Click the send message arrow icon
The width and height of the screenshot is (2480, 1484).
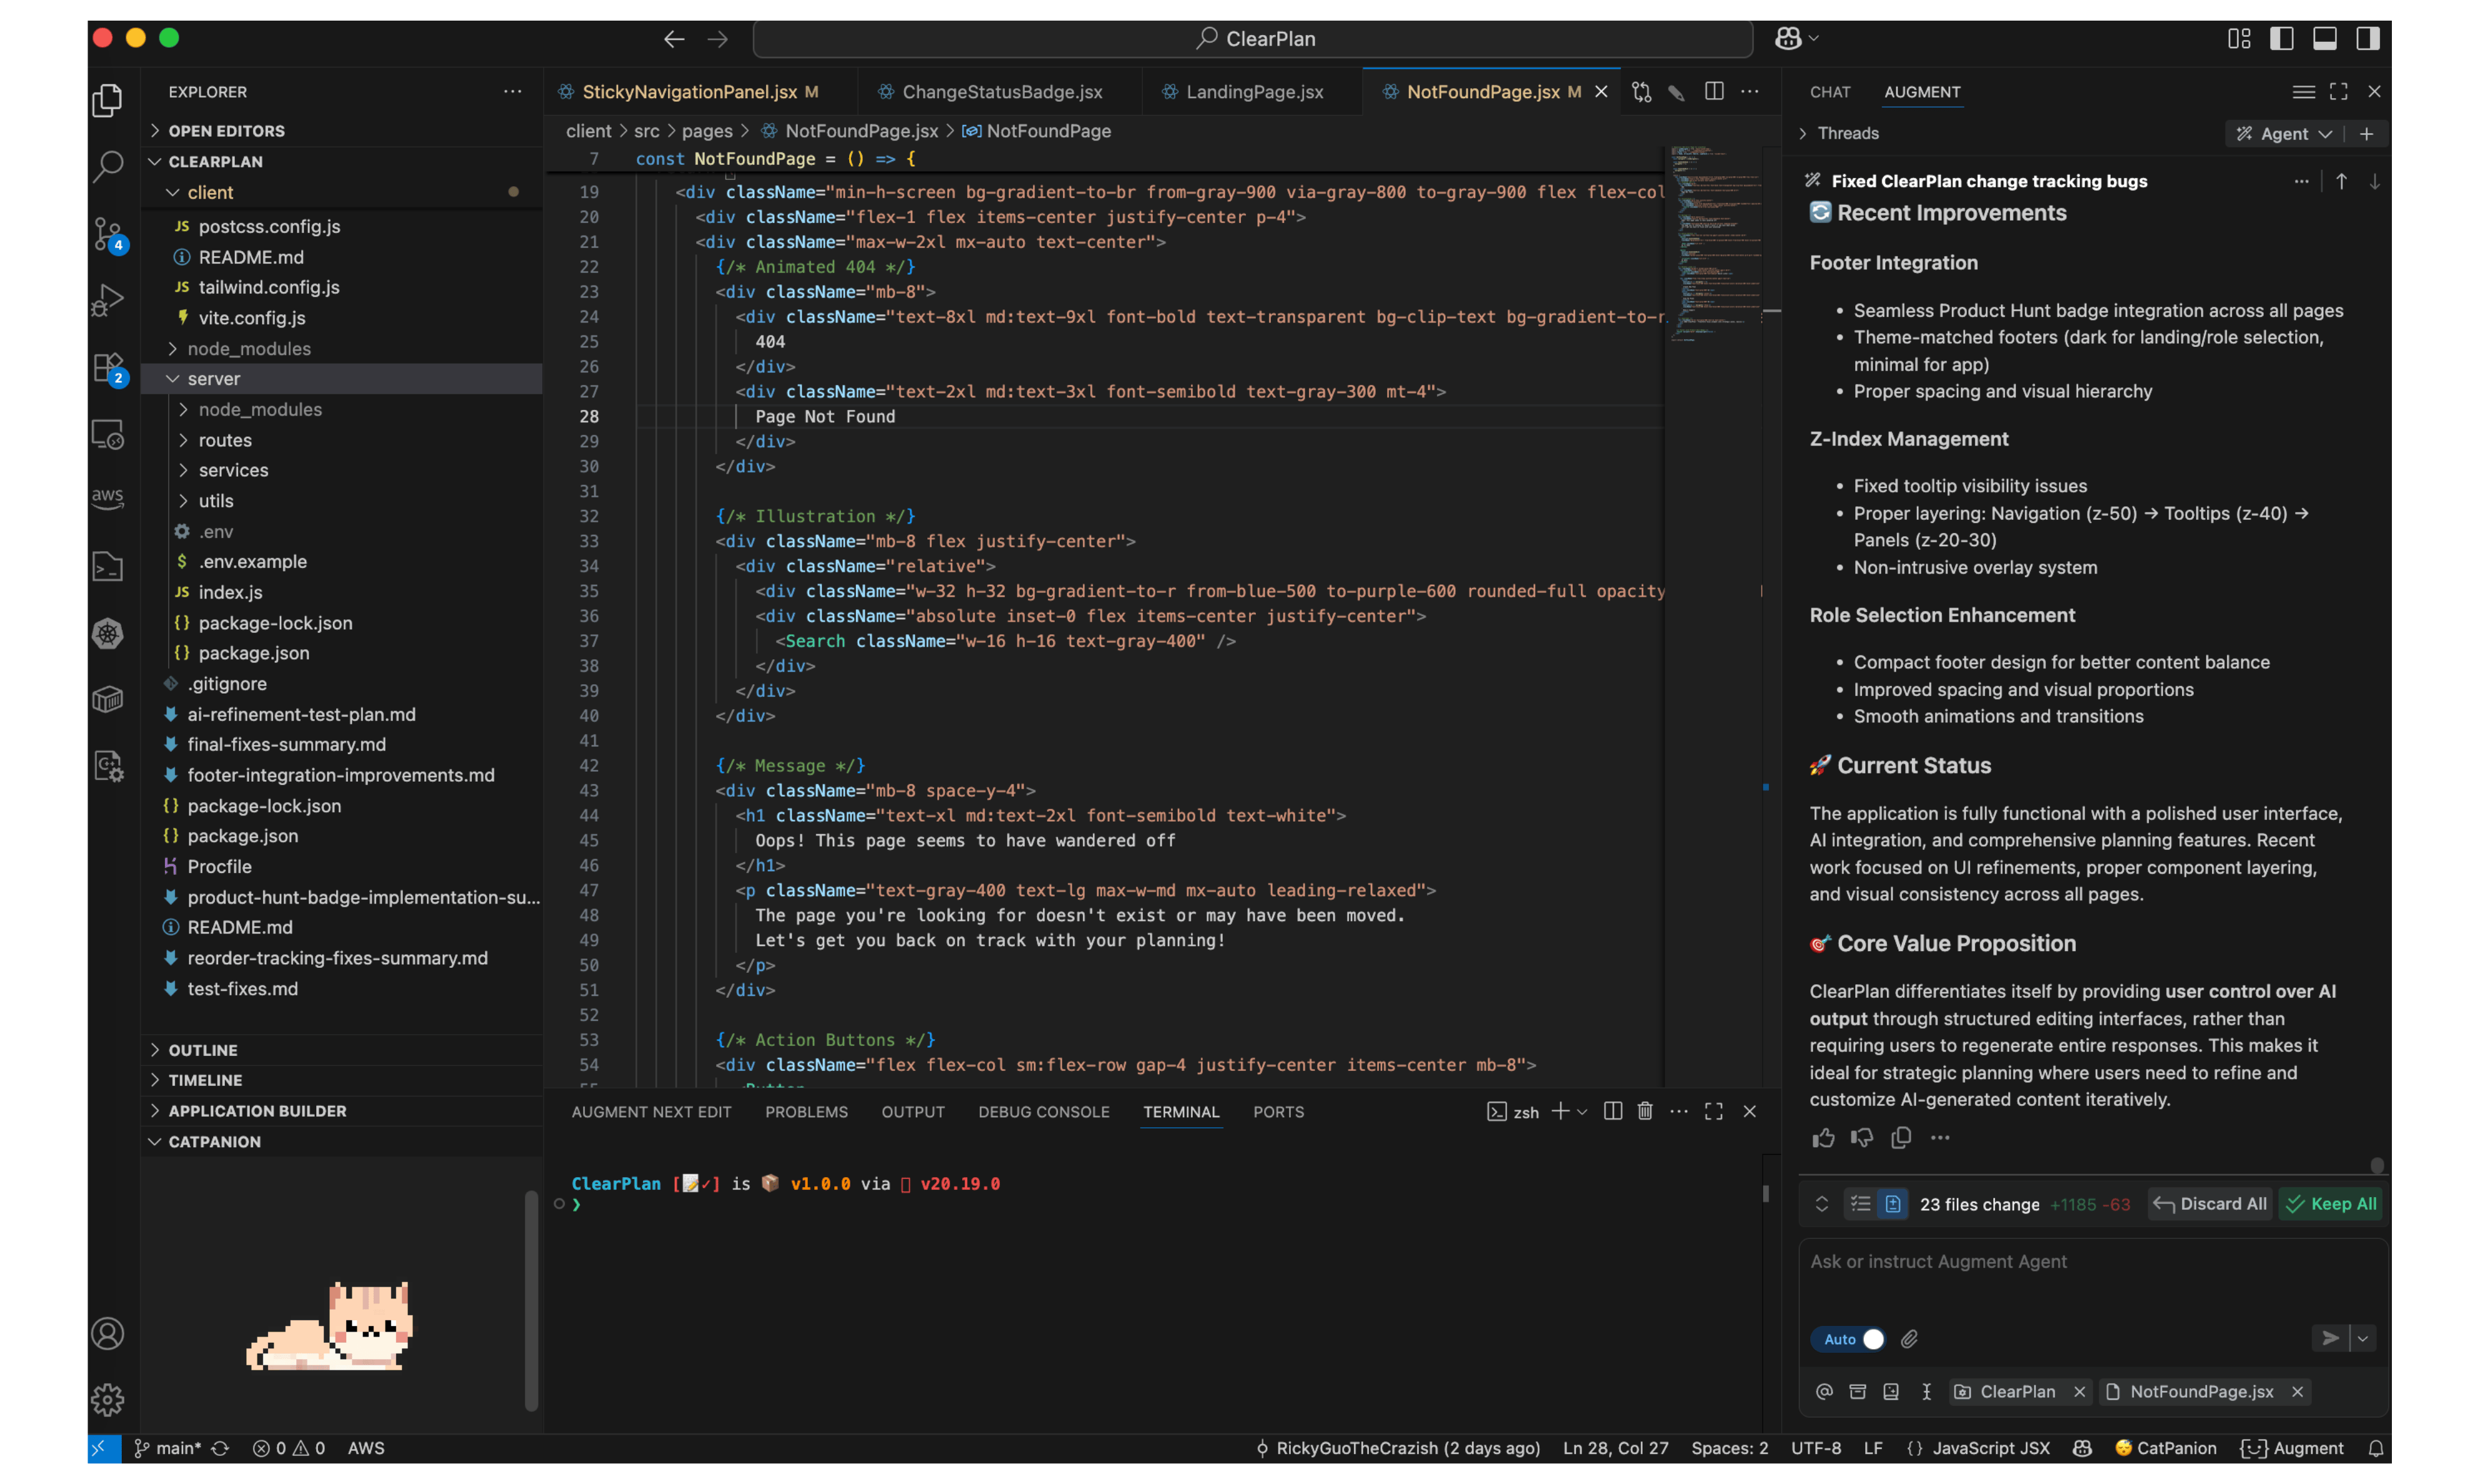point(2330,1338)
